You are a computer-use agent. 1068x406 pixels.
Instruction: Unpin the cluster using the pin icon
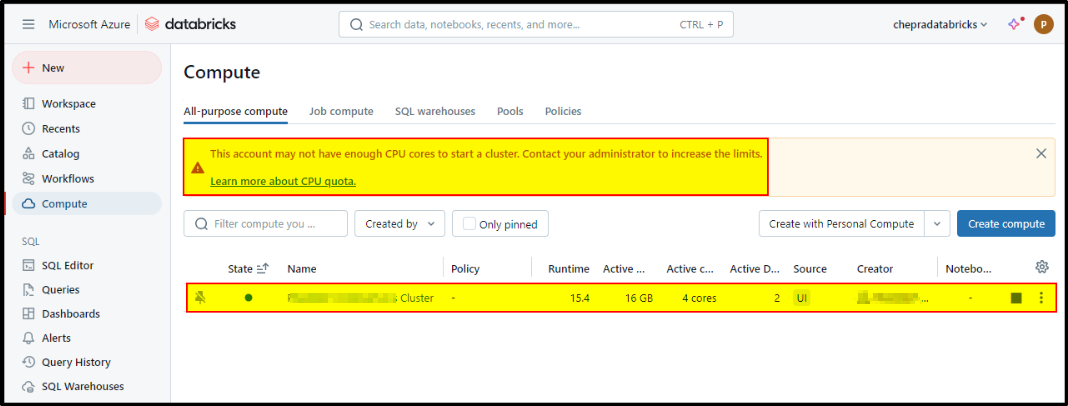coord(200,298)
